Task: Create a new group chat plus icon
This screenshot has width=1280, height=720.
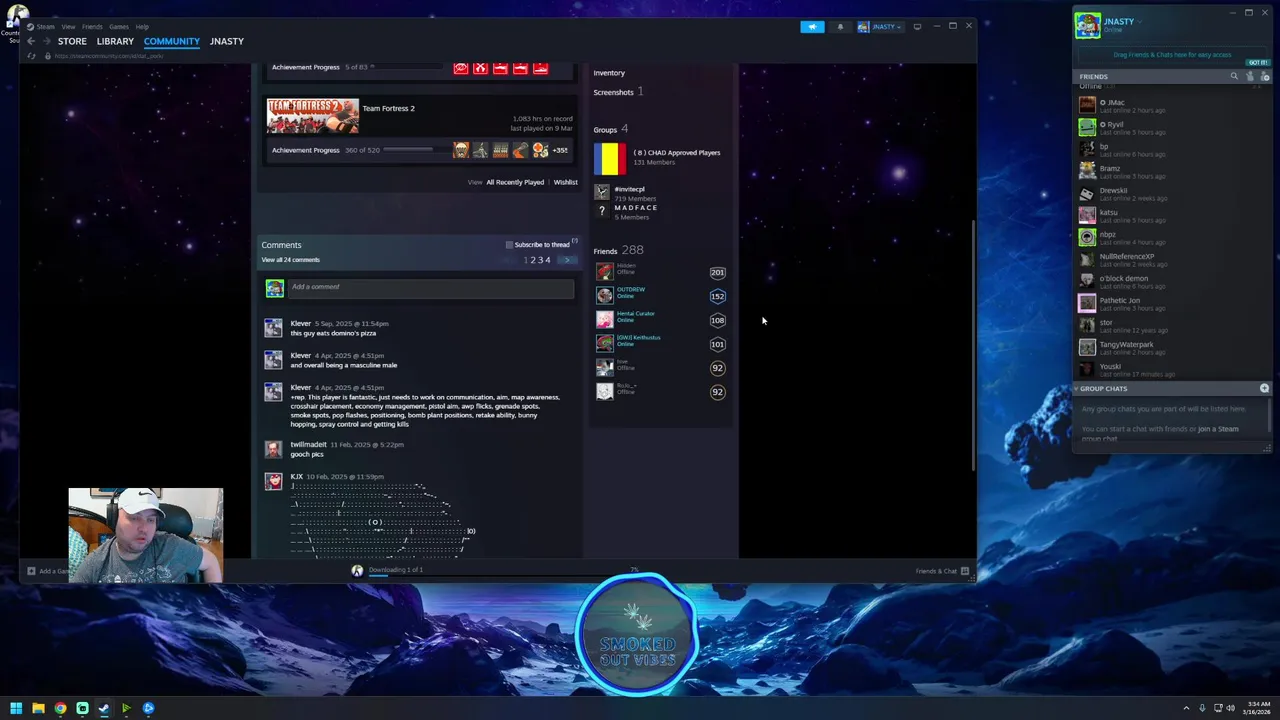Action: pyautogui.click(x=1264, y=389)
